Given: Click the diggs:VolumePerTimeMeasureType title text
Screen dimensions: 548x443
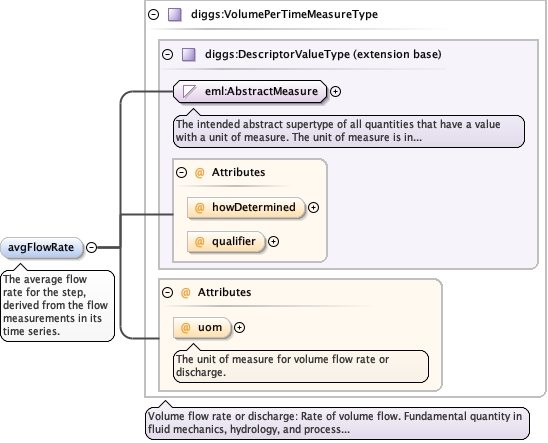Looking at the screenshot, I should point(284,14).
